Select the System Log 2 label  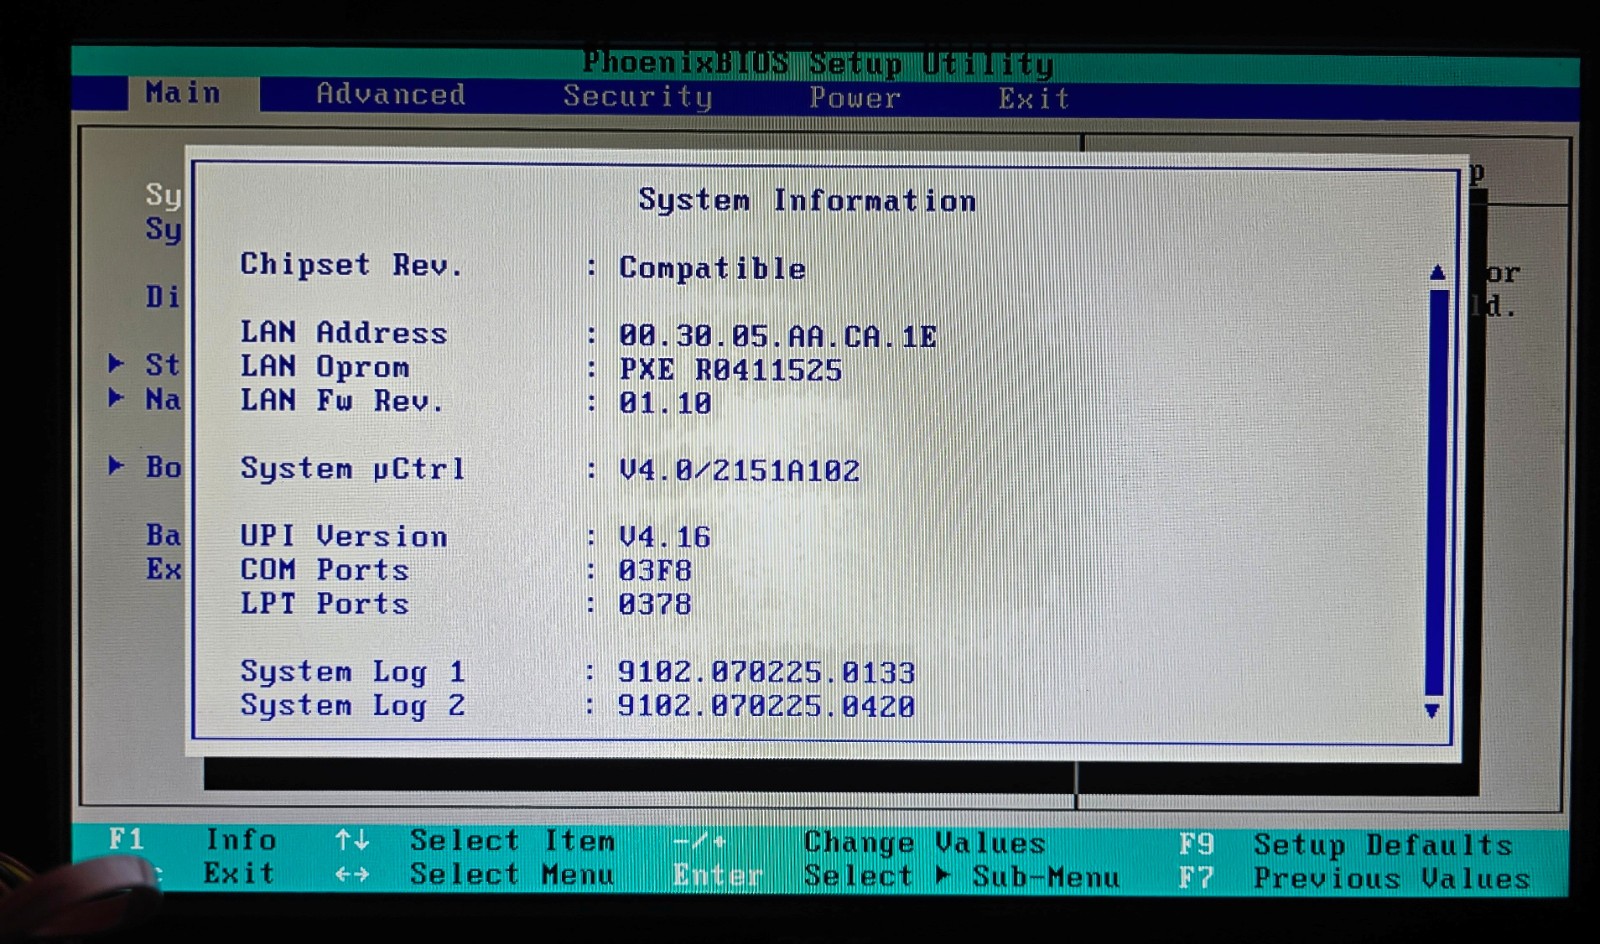(x=352, y=706)
